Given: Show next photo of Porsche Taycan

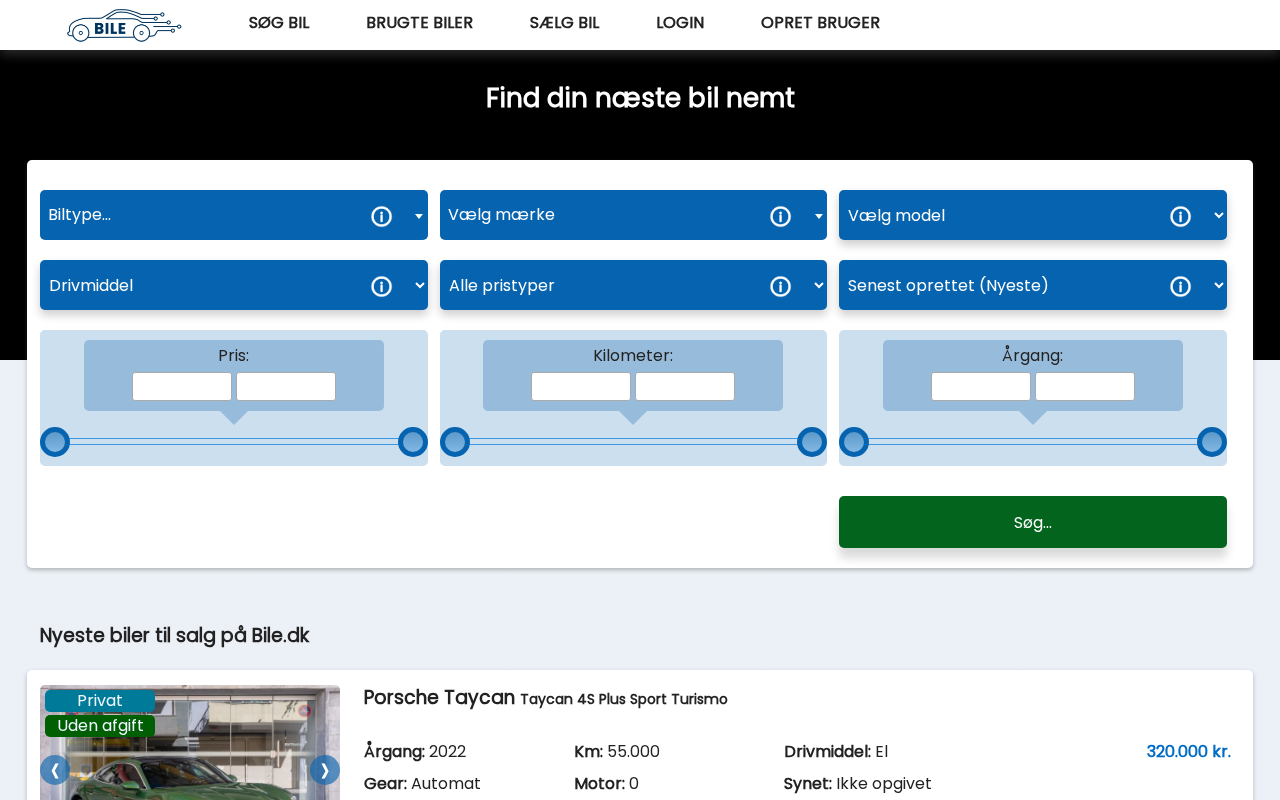Looking at the screenshot, I should 325,770.
